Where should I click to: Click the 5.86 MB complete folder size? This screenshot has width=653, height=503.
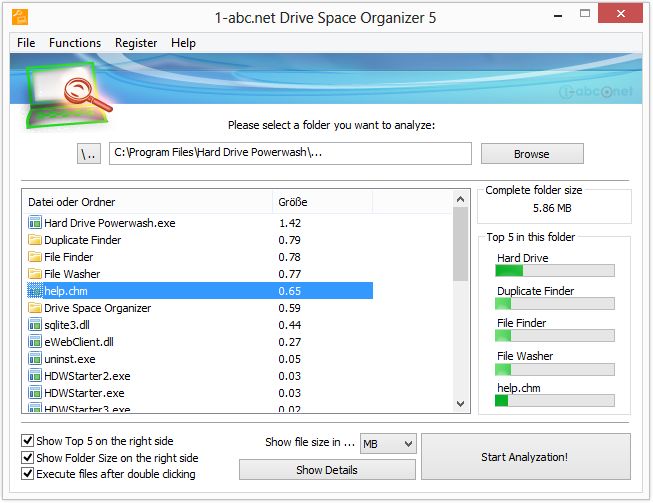tap(552, 208)
